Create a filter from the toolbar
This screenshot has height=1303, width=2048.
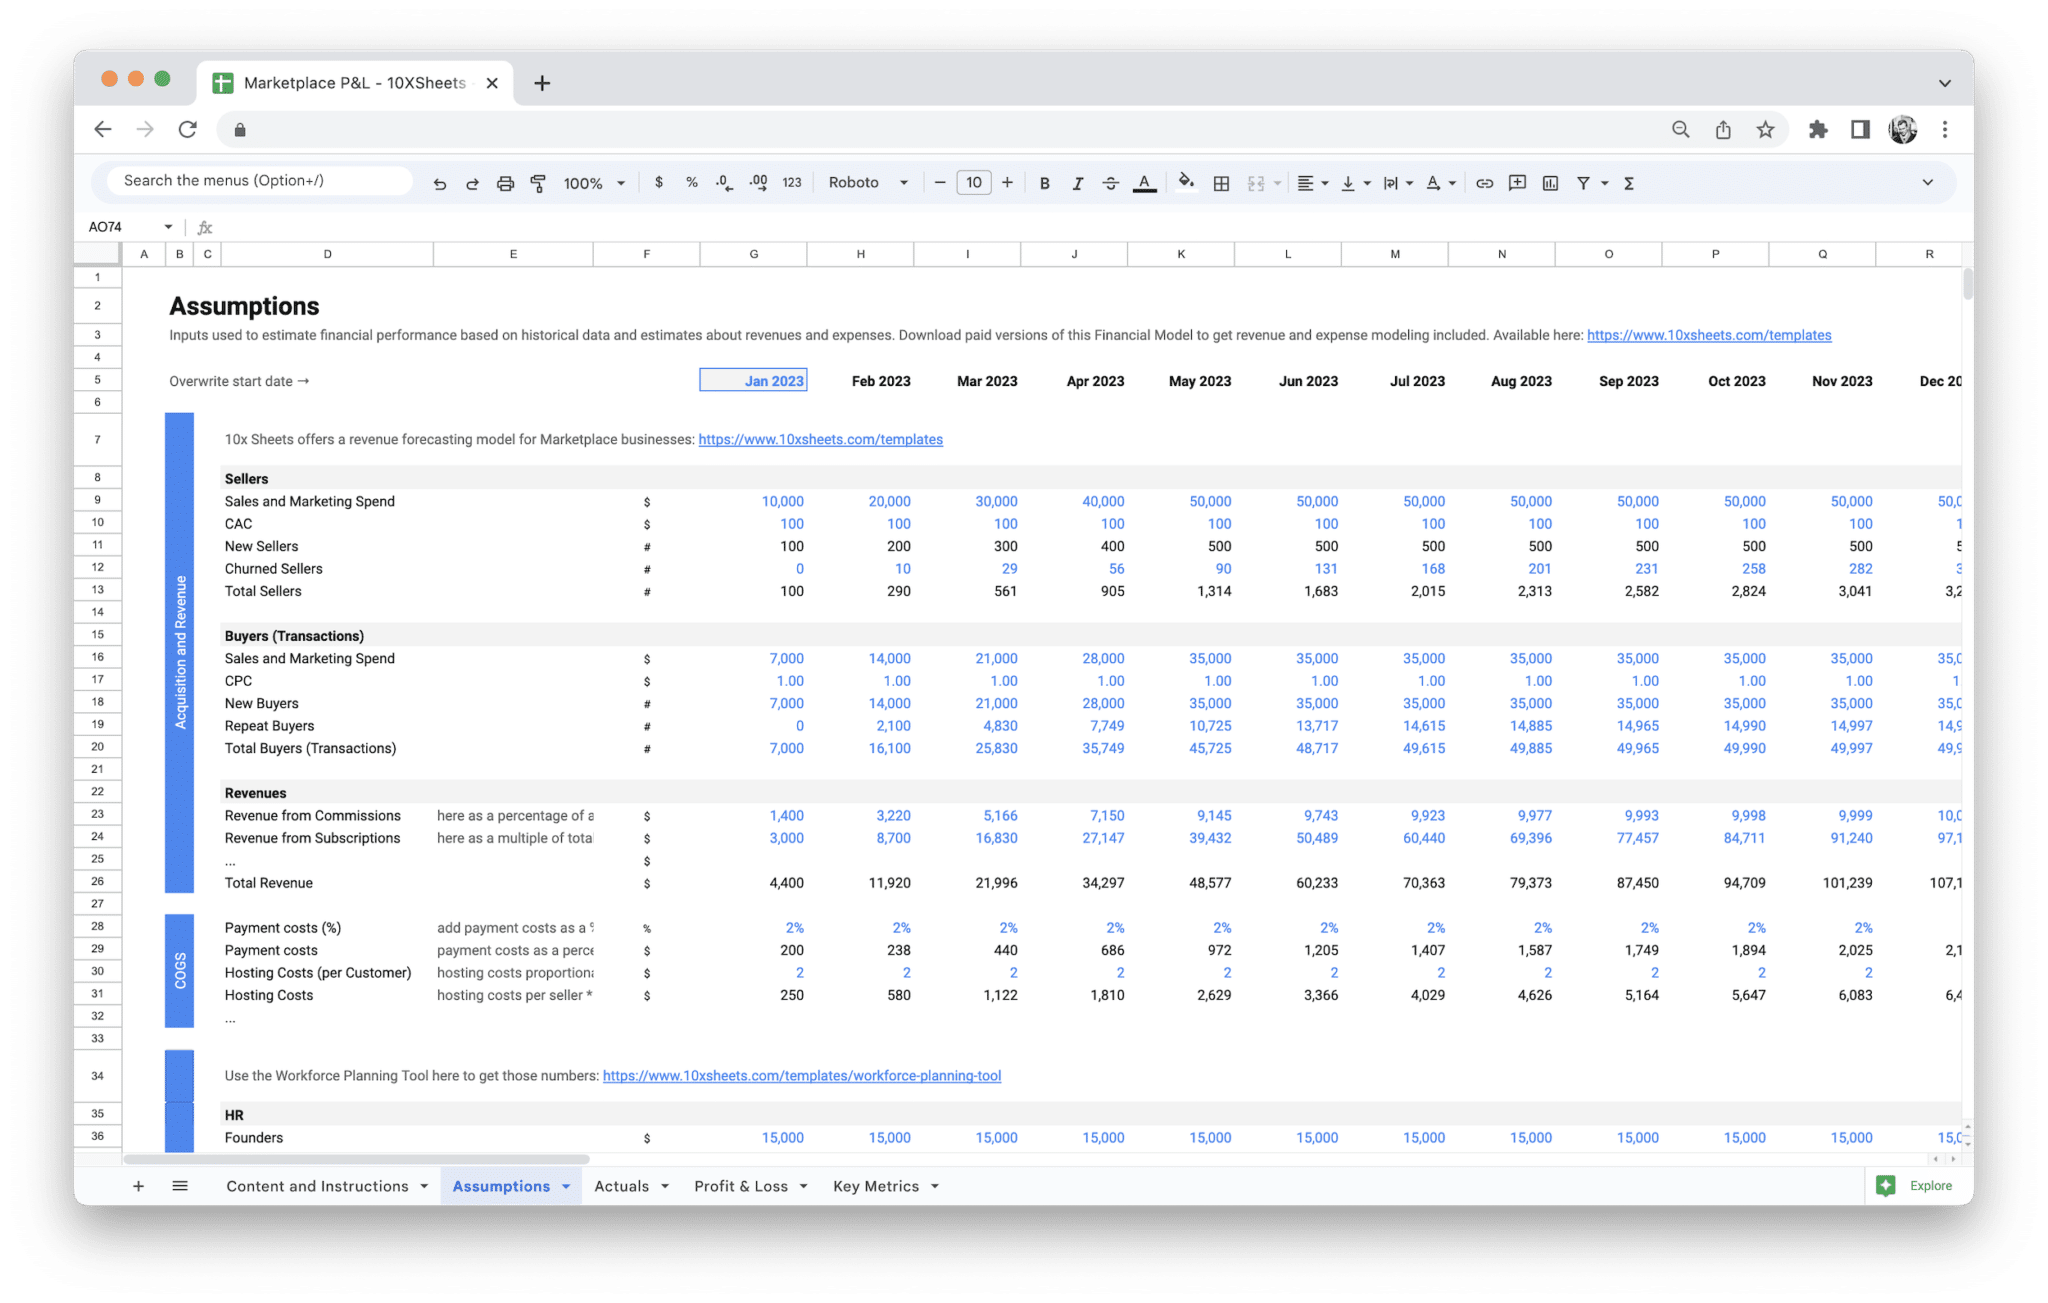(1583, 182)
